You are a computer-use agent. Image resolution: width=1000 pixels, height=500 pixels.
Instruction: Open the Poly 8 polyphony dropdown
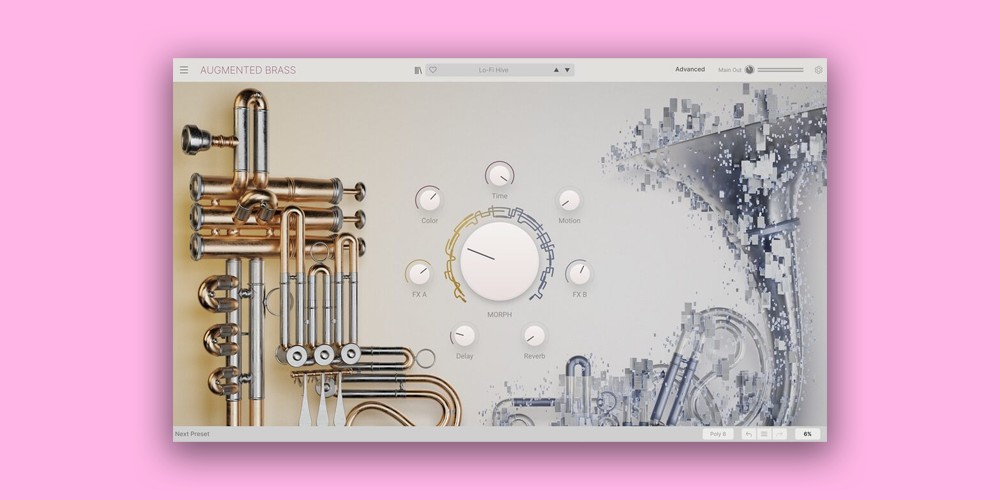[717, 434]
